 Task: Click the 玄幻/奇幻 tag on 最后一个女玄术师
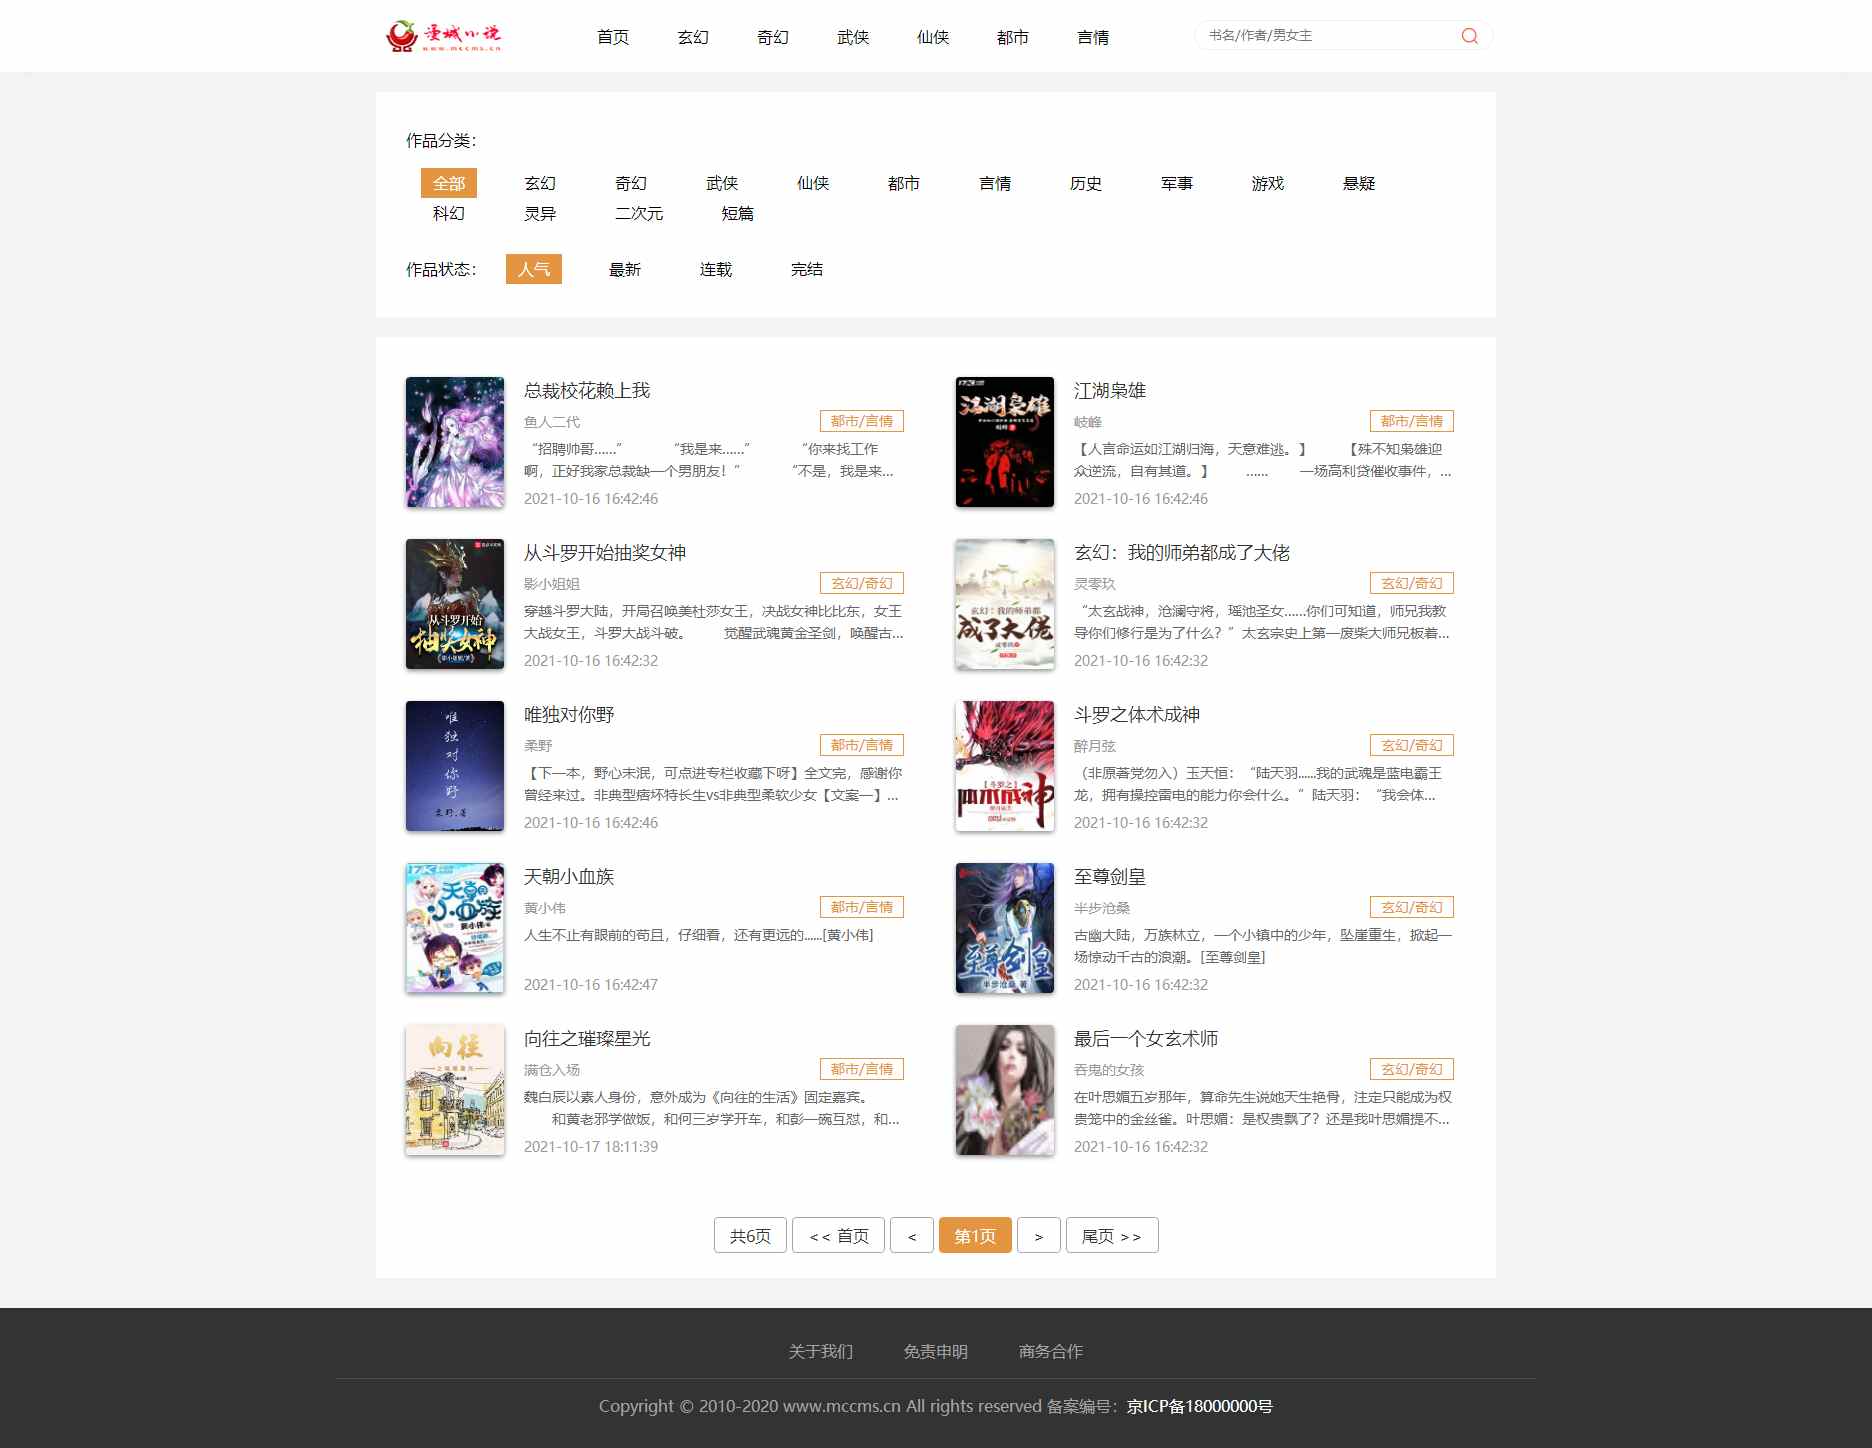coord(1412,1069)
